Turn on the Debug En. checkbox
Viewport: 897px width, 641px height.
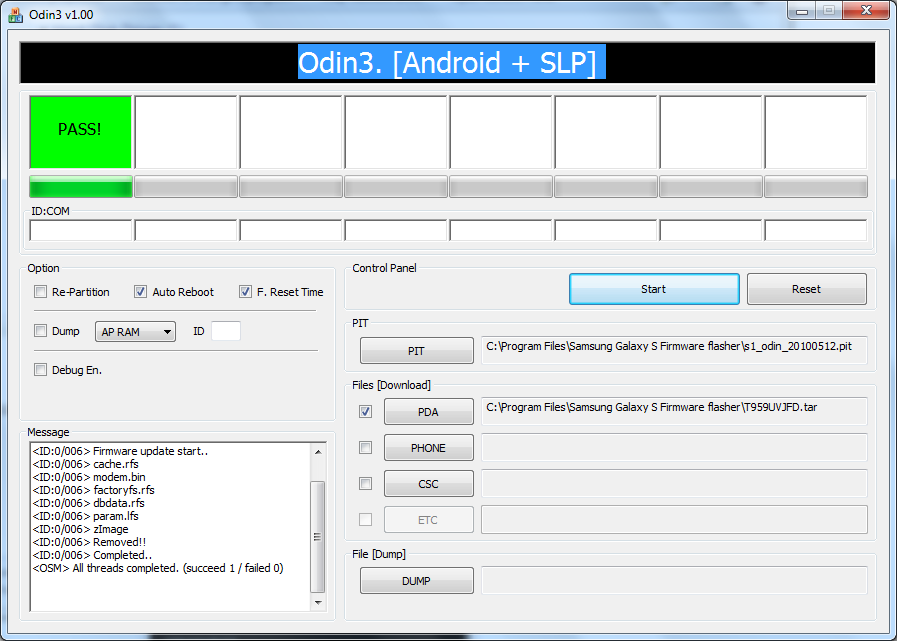(x=40, y=370)
